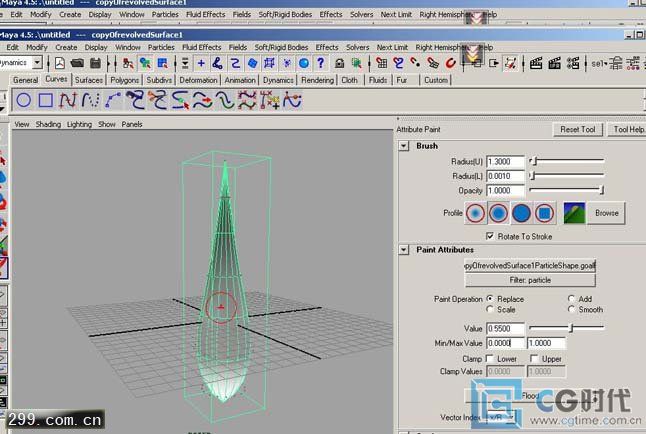Select by hierarchy mode icon
Viewport: 646px width, 434px height.
coord(128,63)
